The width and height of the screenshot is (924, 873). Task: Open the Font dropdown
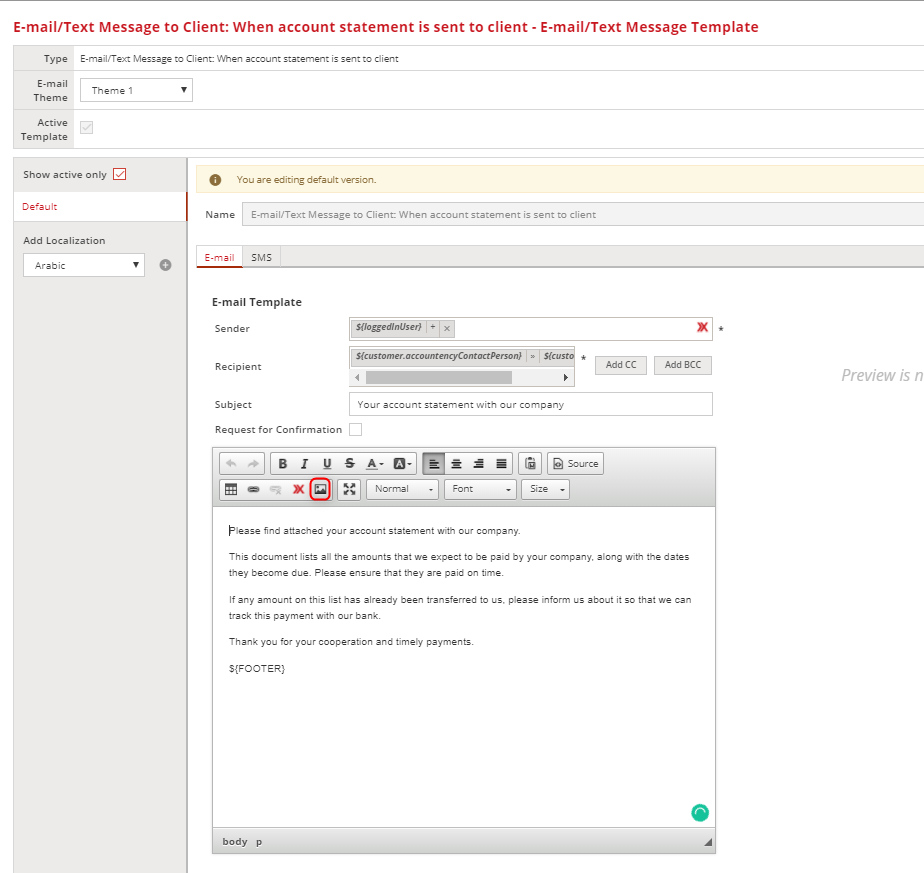481,489
